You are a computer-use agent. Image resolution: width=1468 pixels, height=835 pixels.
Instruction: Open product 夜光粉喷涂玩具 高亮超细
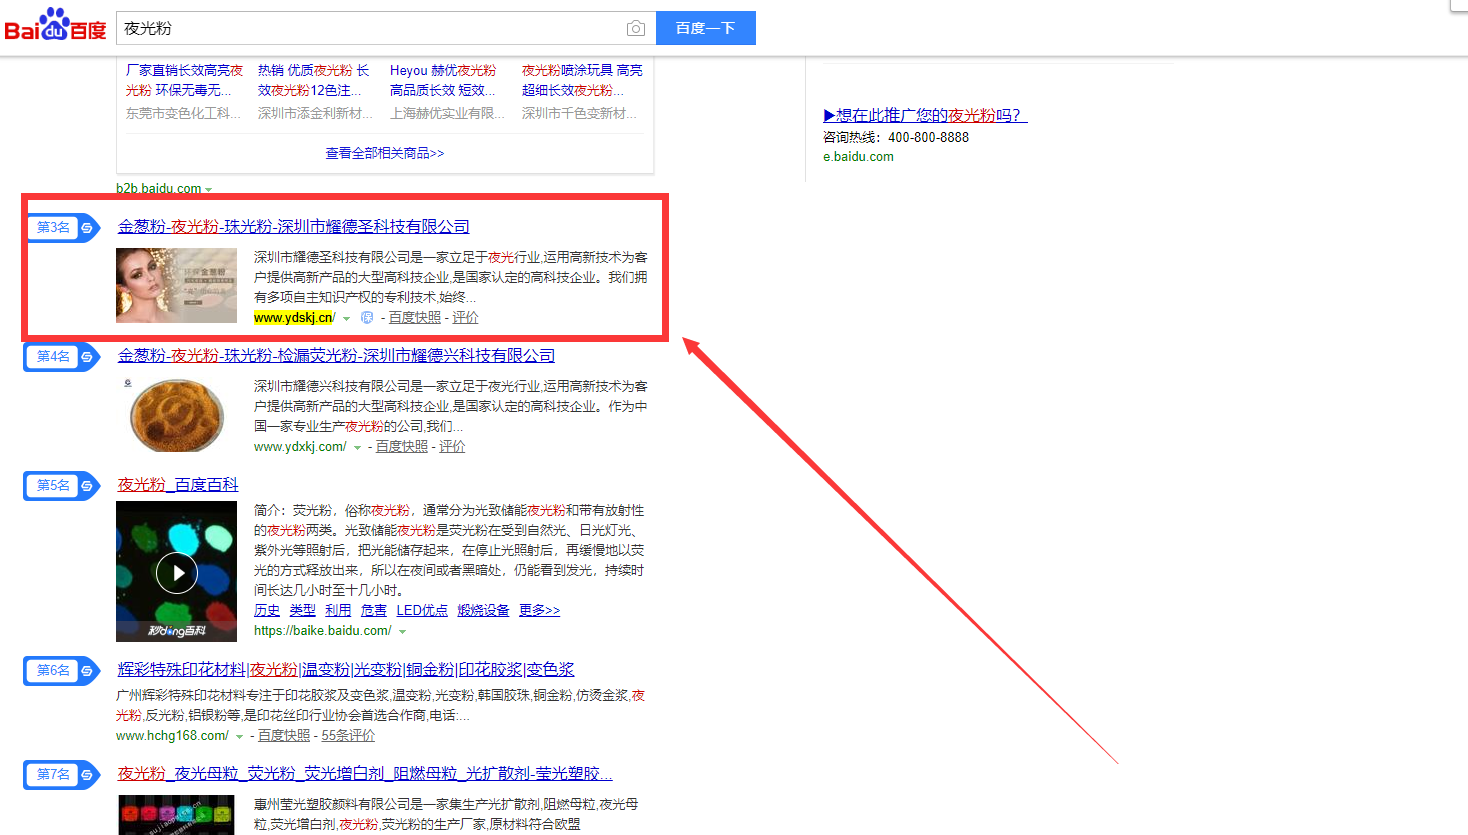(582, 80)
